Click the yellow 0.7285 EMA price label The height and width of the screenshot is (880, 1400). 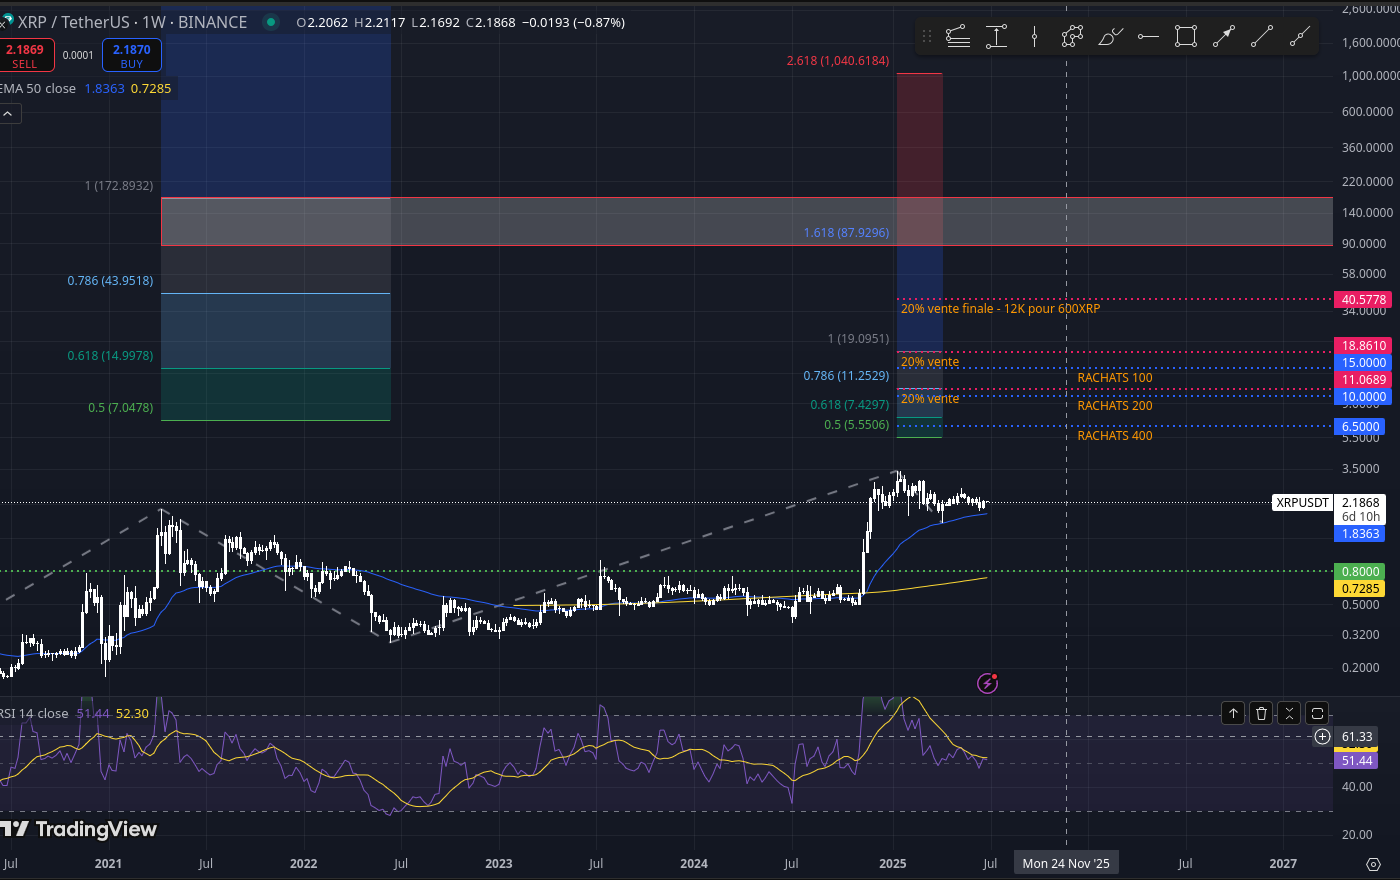pyautogui.click(x=1360, y=588)
